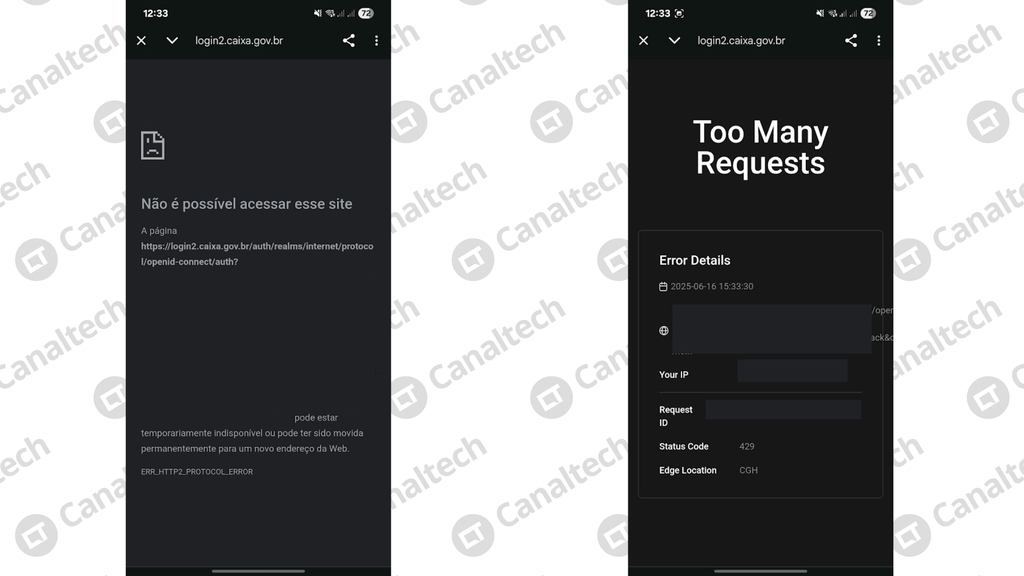Tap the 'Edge Location' label

point(688,470)
